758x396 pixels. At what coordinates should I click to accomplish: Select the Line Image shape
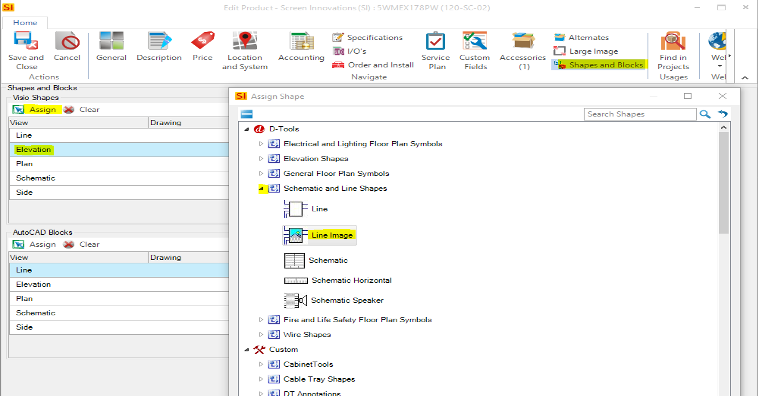[320, 235]
